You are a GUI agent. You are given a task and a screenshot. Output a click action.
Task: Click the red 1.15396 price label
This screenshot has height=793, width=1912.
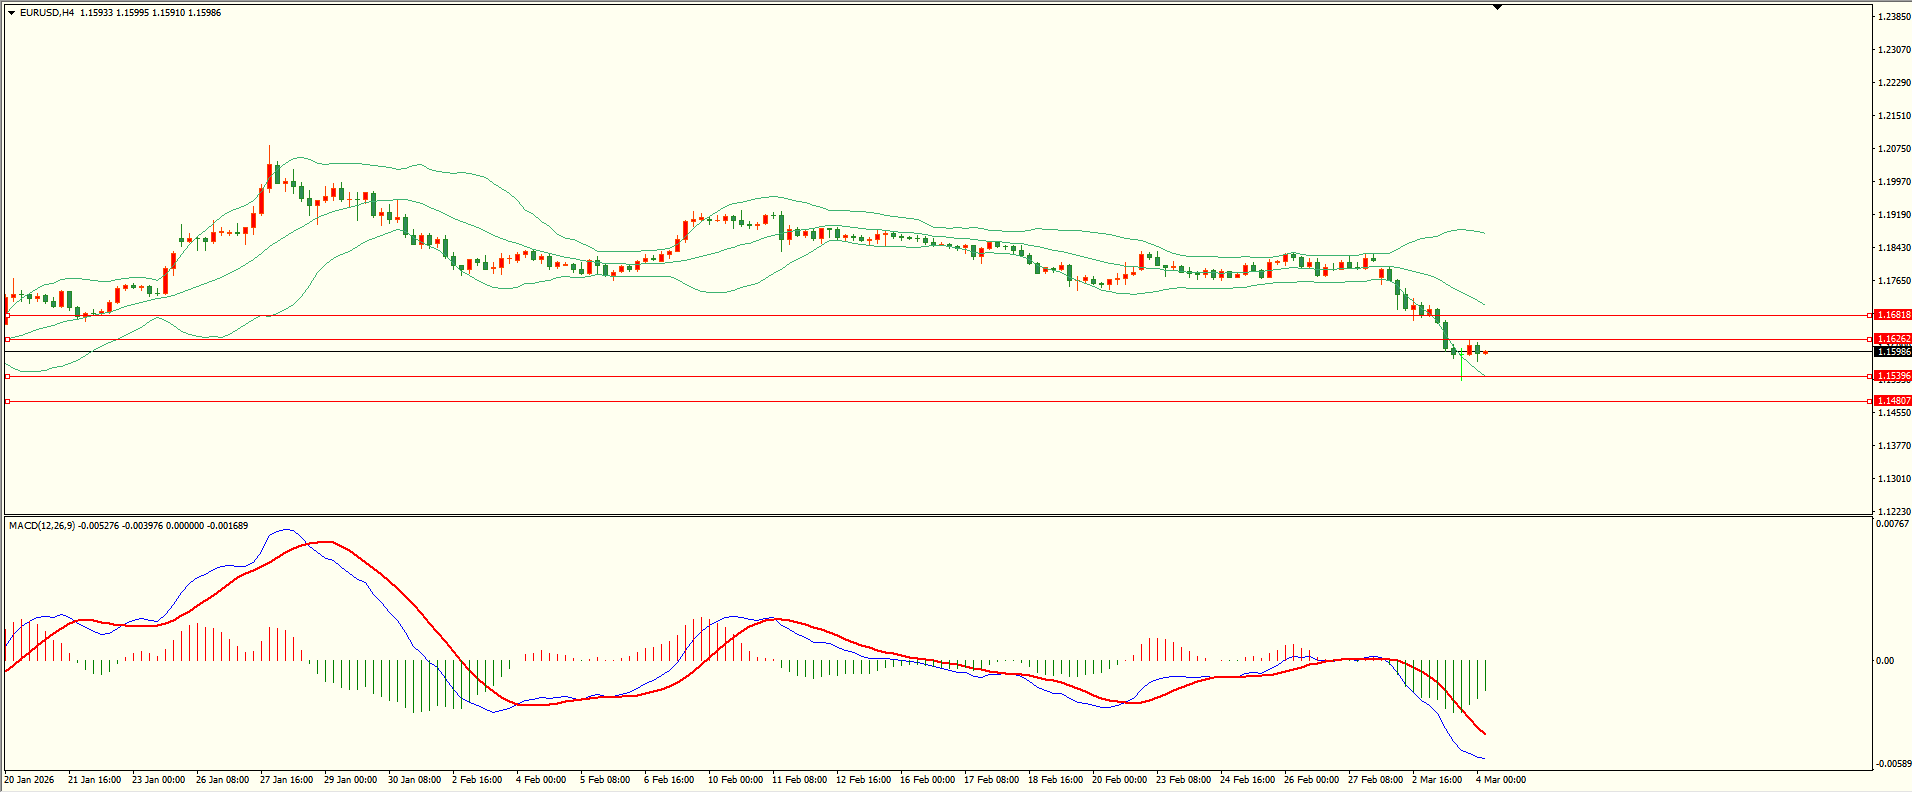1892,377
